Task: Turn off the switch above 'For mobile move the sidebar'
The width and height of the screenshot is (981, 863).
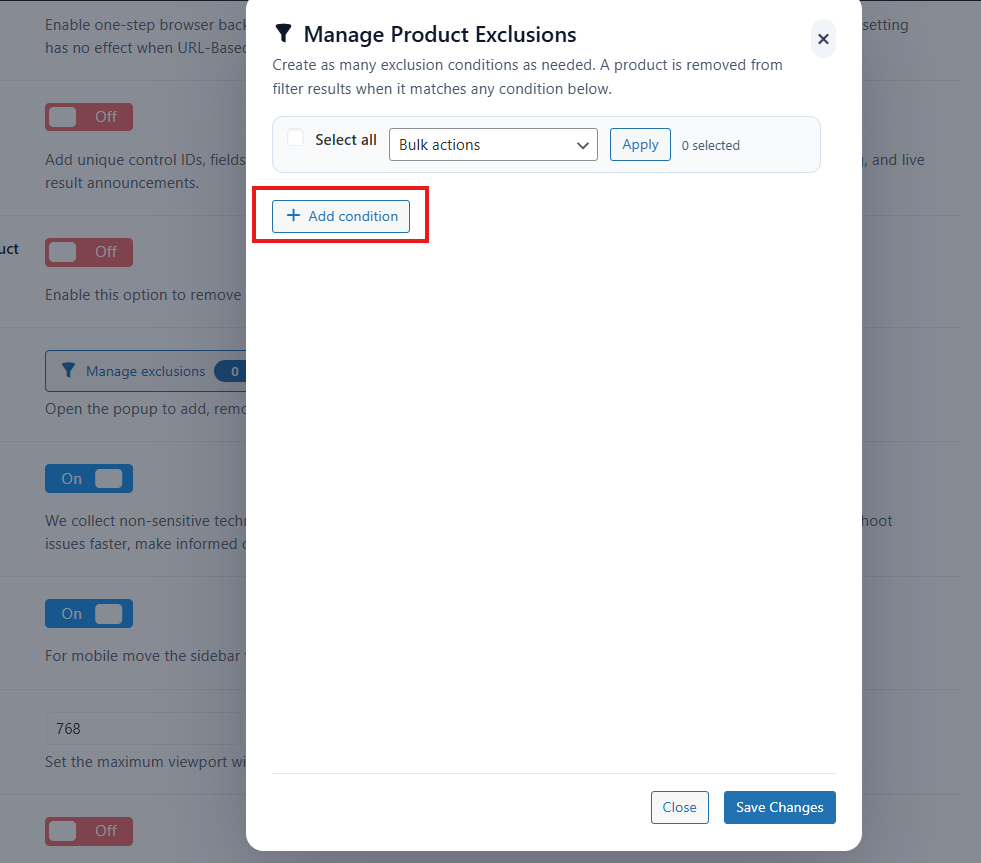Action: point(89,614)
